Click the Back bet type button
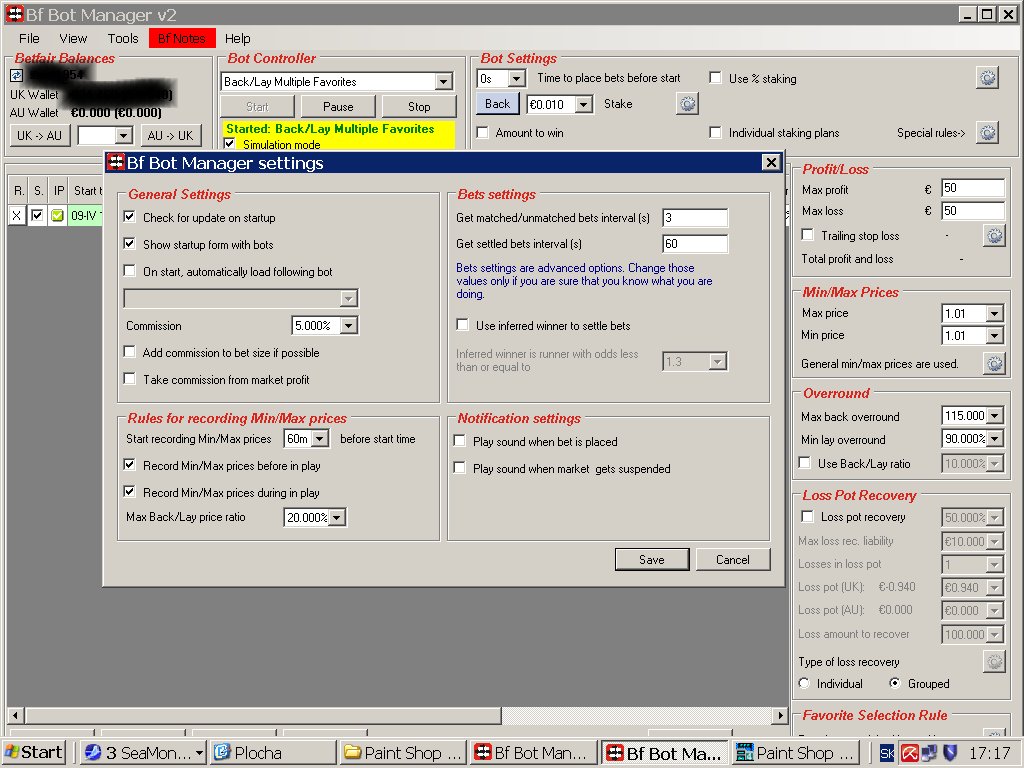The height and width of the screenshot is (768, 1024). (498, 104)
